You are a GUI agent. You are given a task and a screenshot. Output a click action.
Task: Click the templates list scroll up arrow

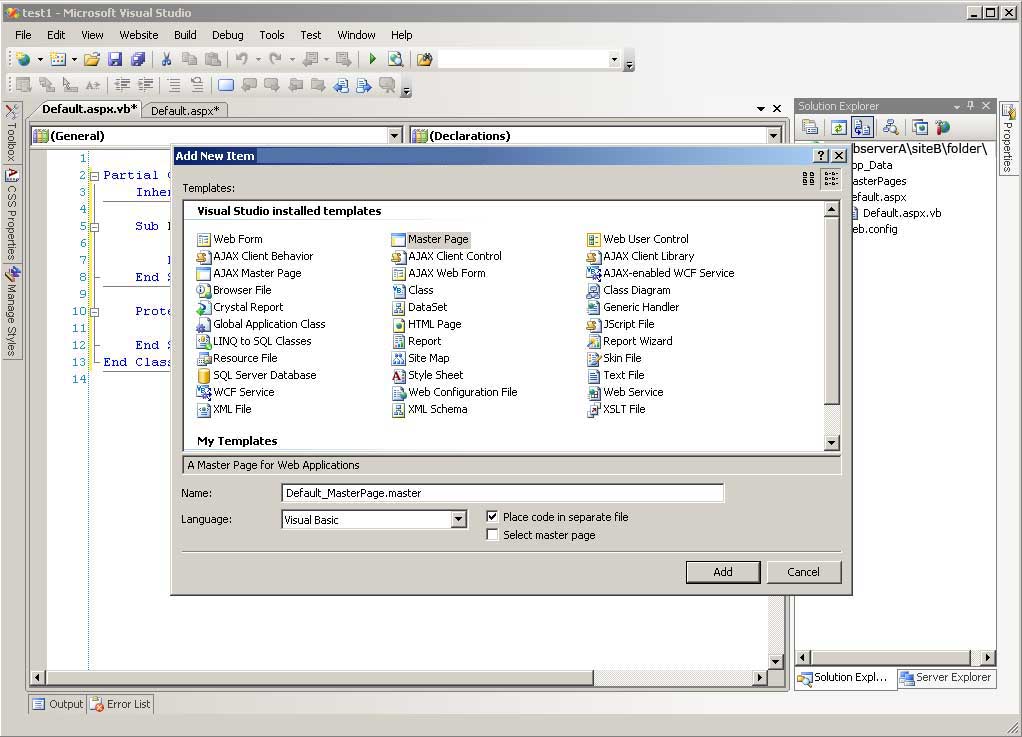point(831,210)
